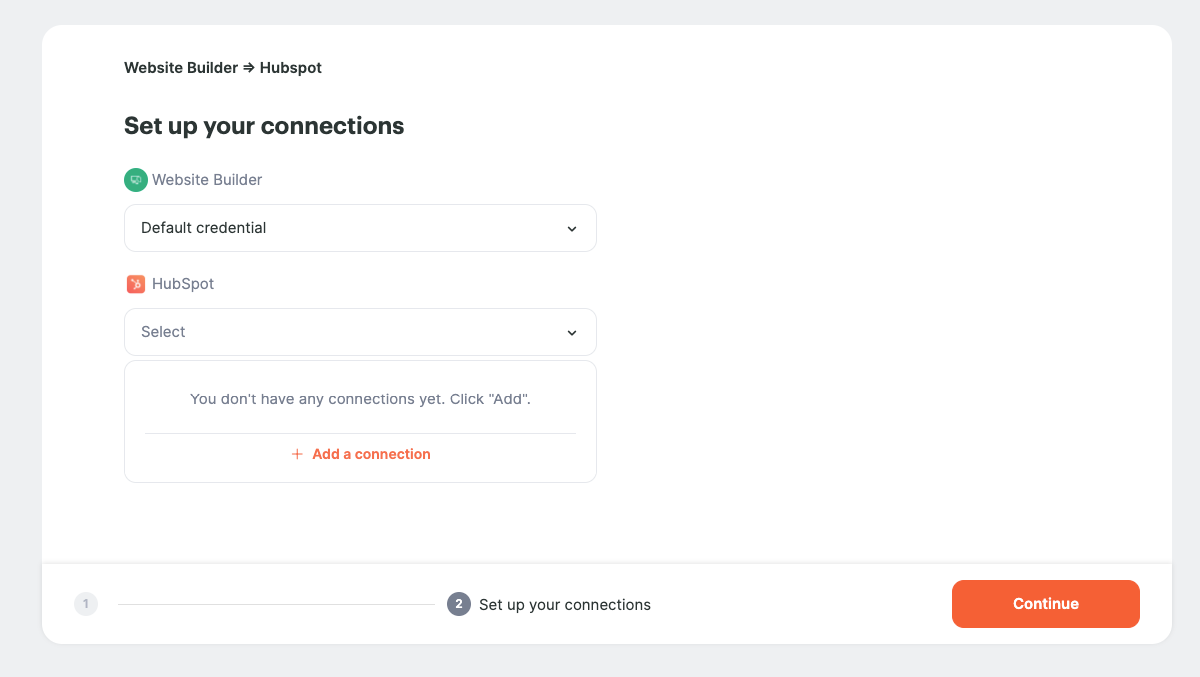
Task: Select the step 2 number badge
Action: [459, 604]
